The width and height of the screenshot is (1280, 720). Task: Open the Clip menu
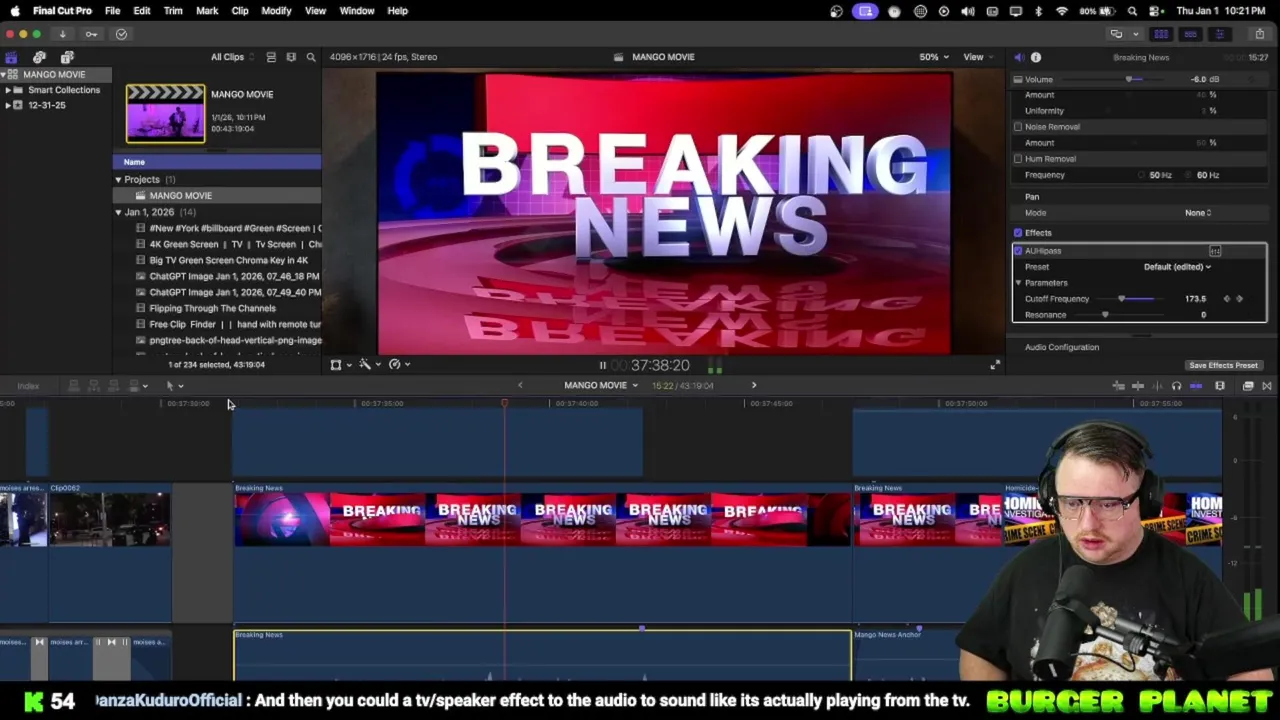point(240,11)
